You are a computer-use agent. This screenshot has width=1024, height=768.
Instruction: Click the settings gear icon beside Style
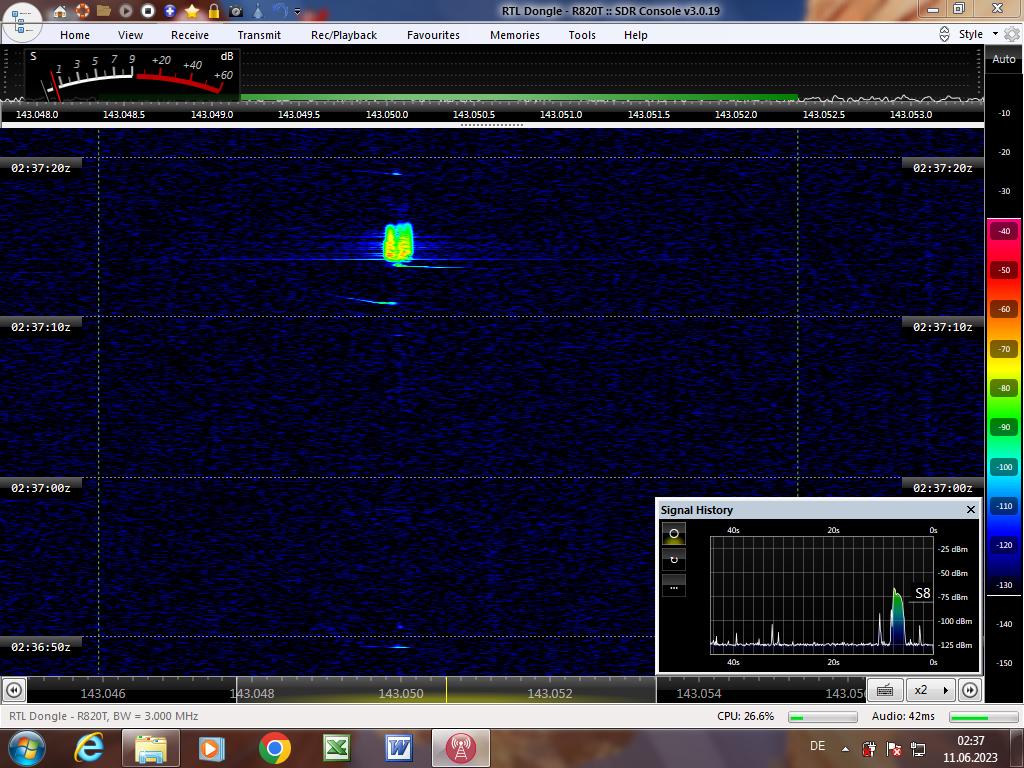1012,34
